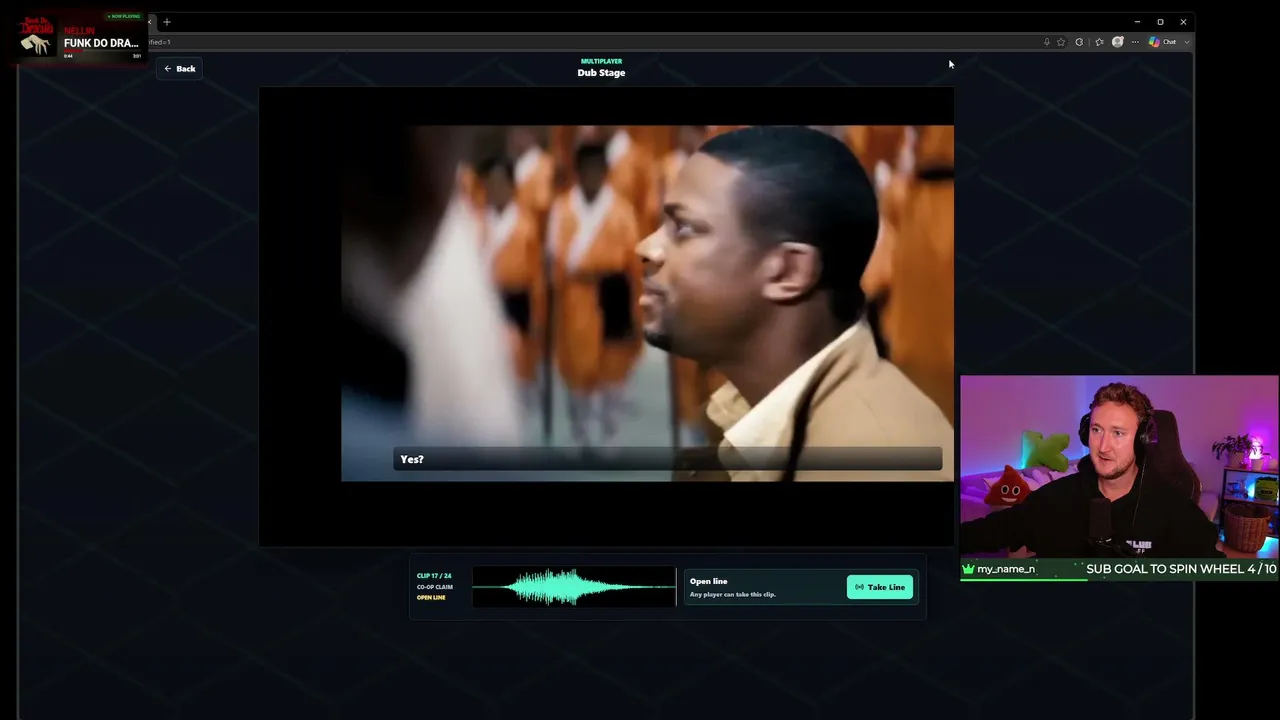Open a new browser tab

[167, 22]
